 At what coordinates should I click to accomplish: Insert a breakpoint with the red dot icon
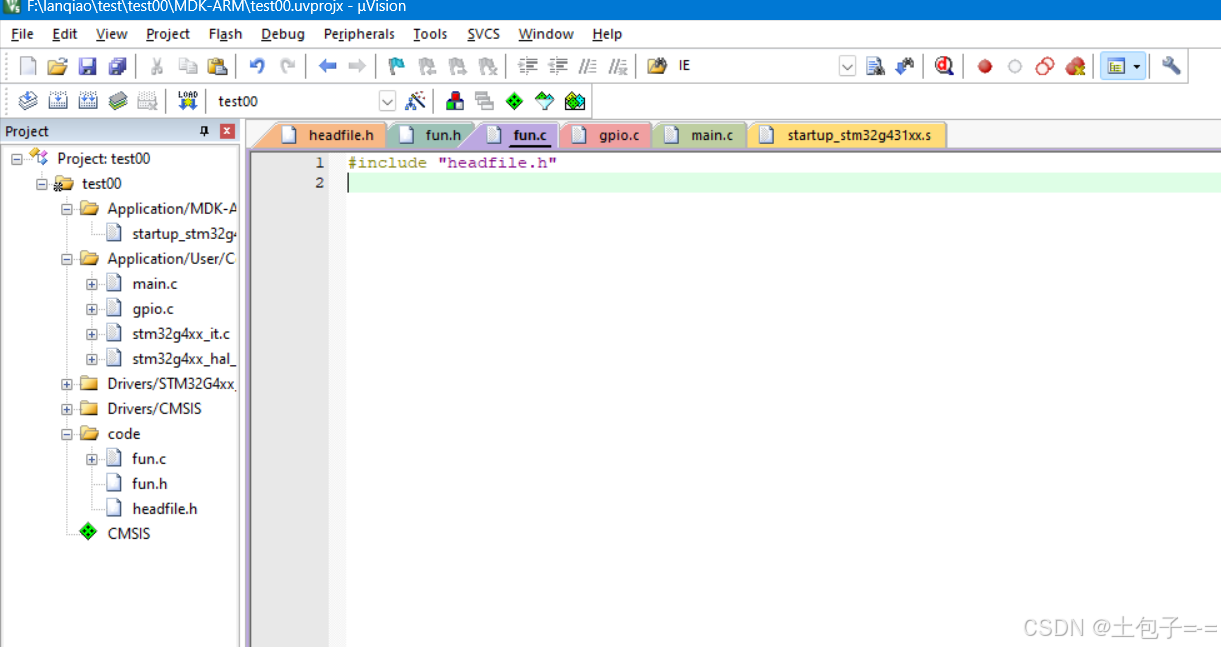(985, 67)
